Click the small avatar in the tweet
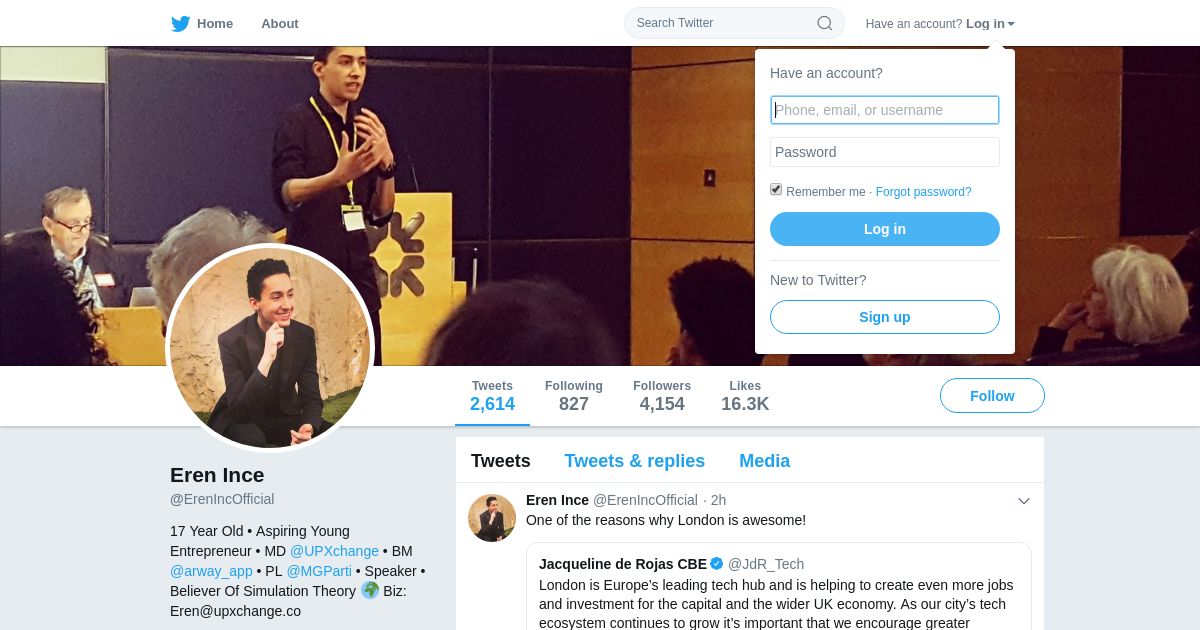Viewport: 1200px width, 630px height. [492, 518]
